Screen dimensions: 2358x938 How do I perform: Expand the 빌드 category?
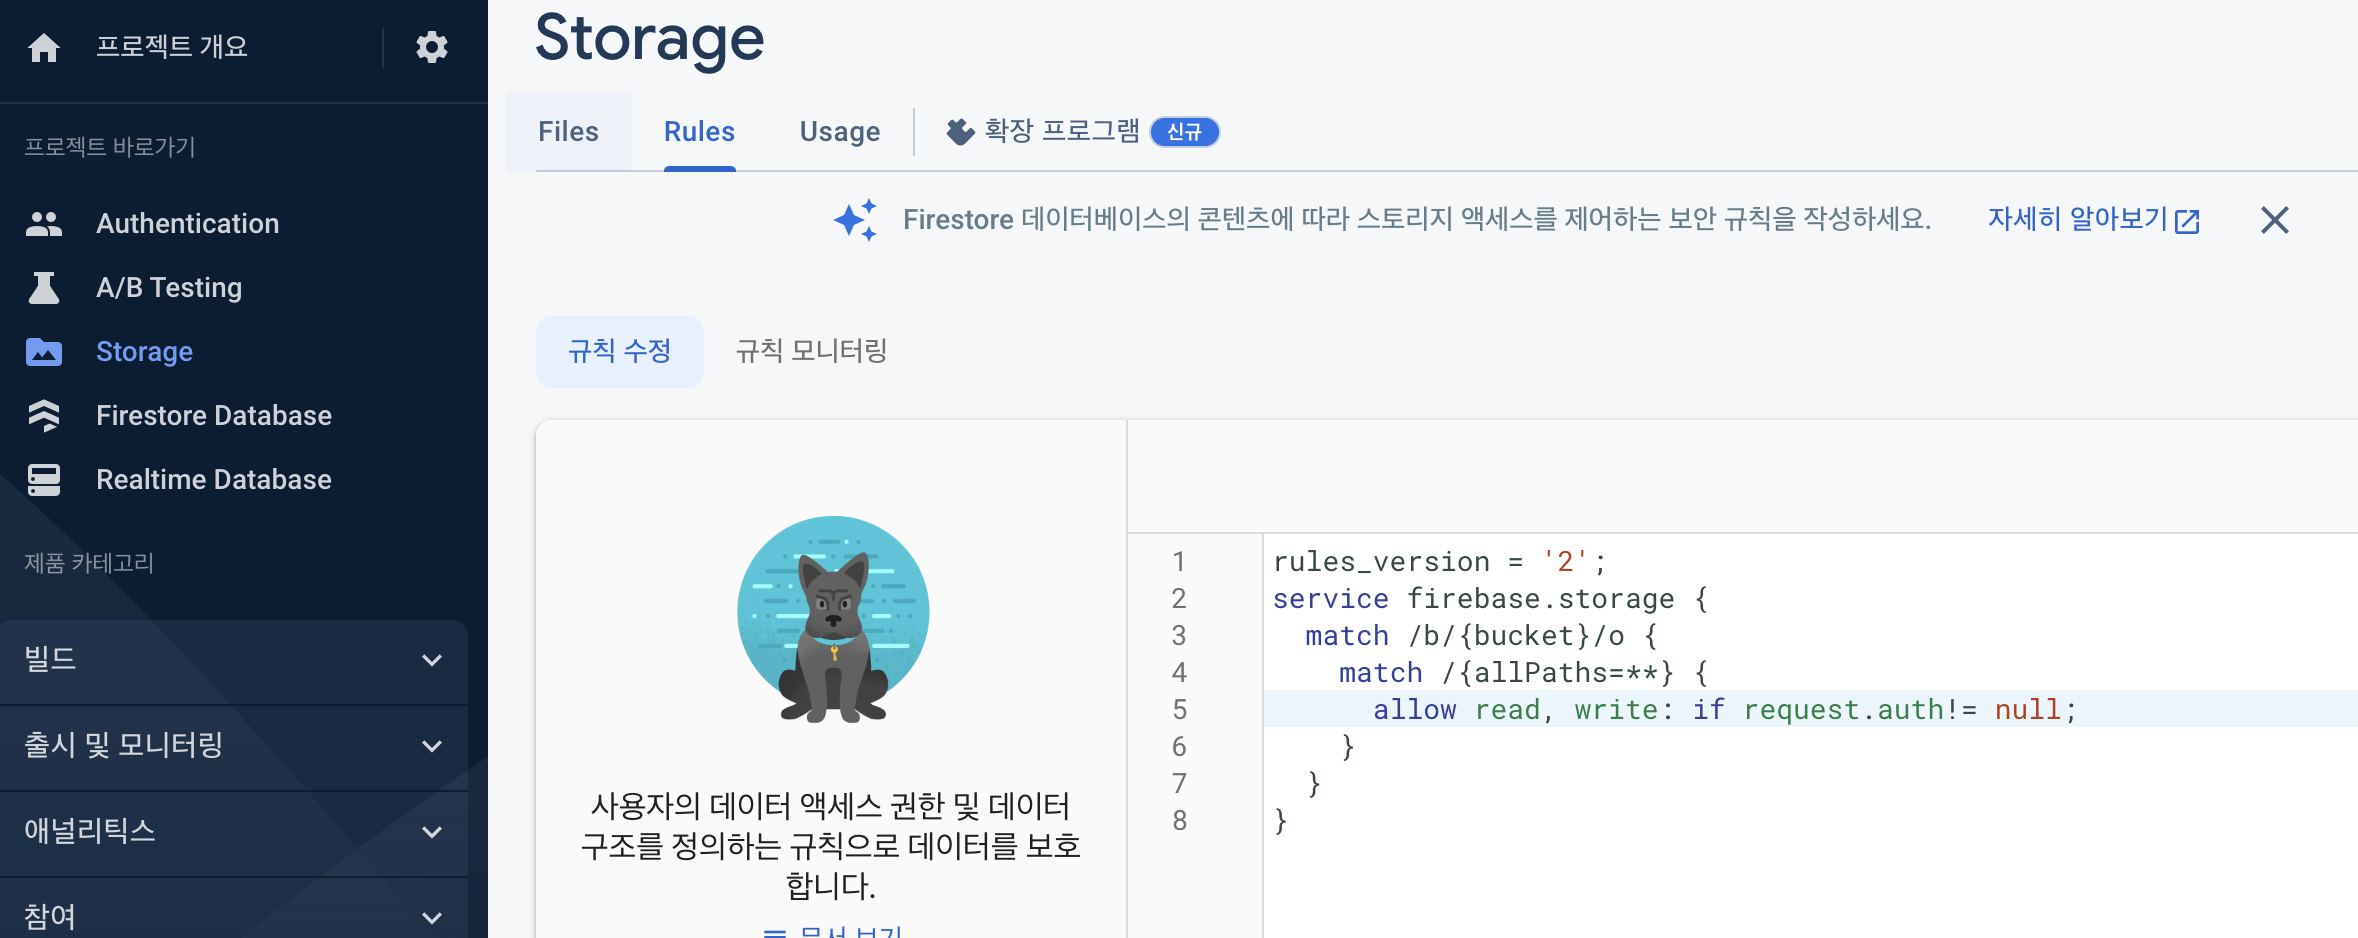(x=234, y=661)
